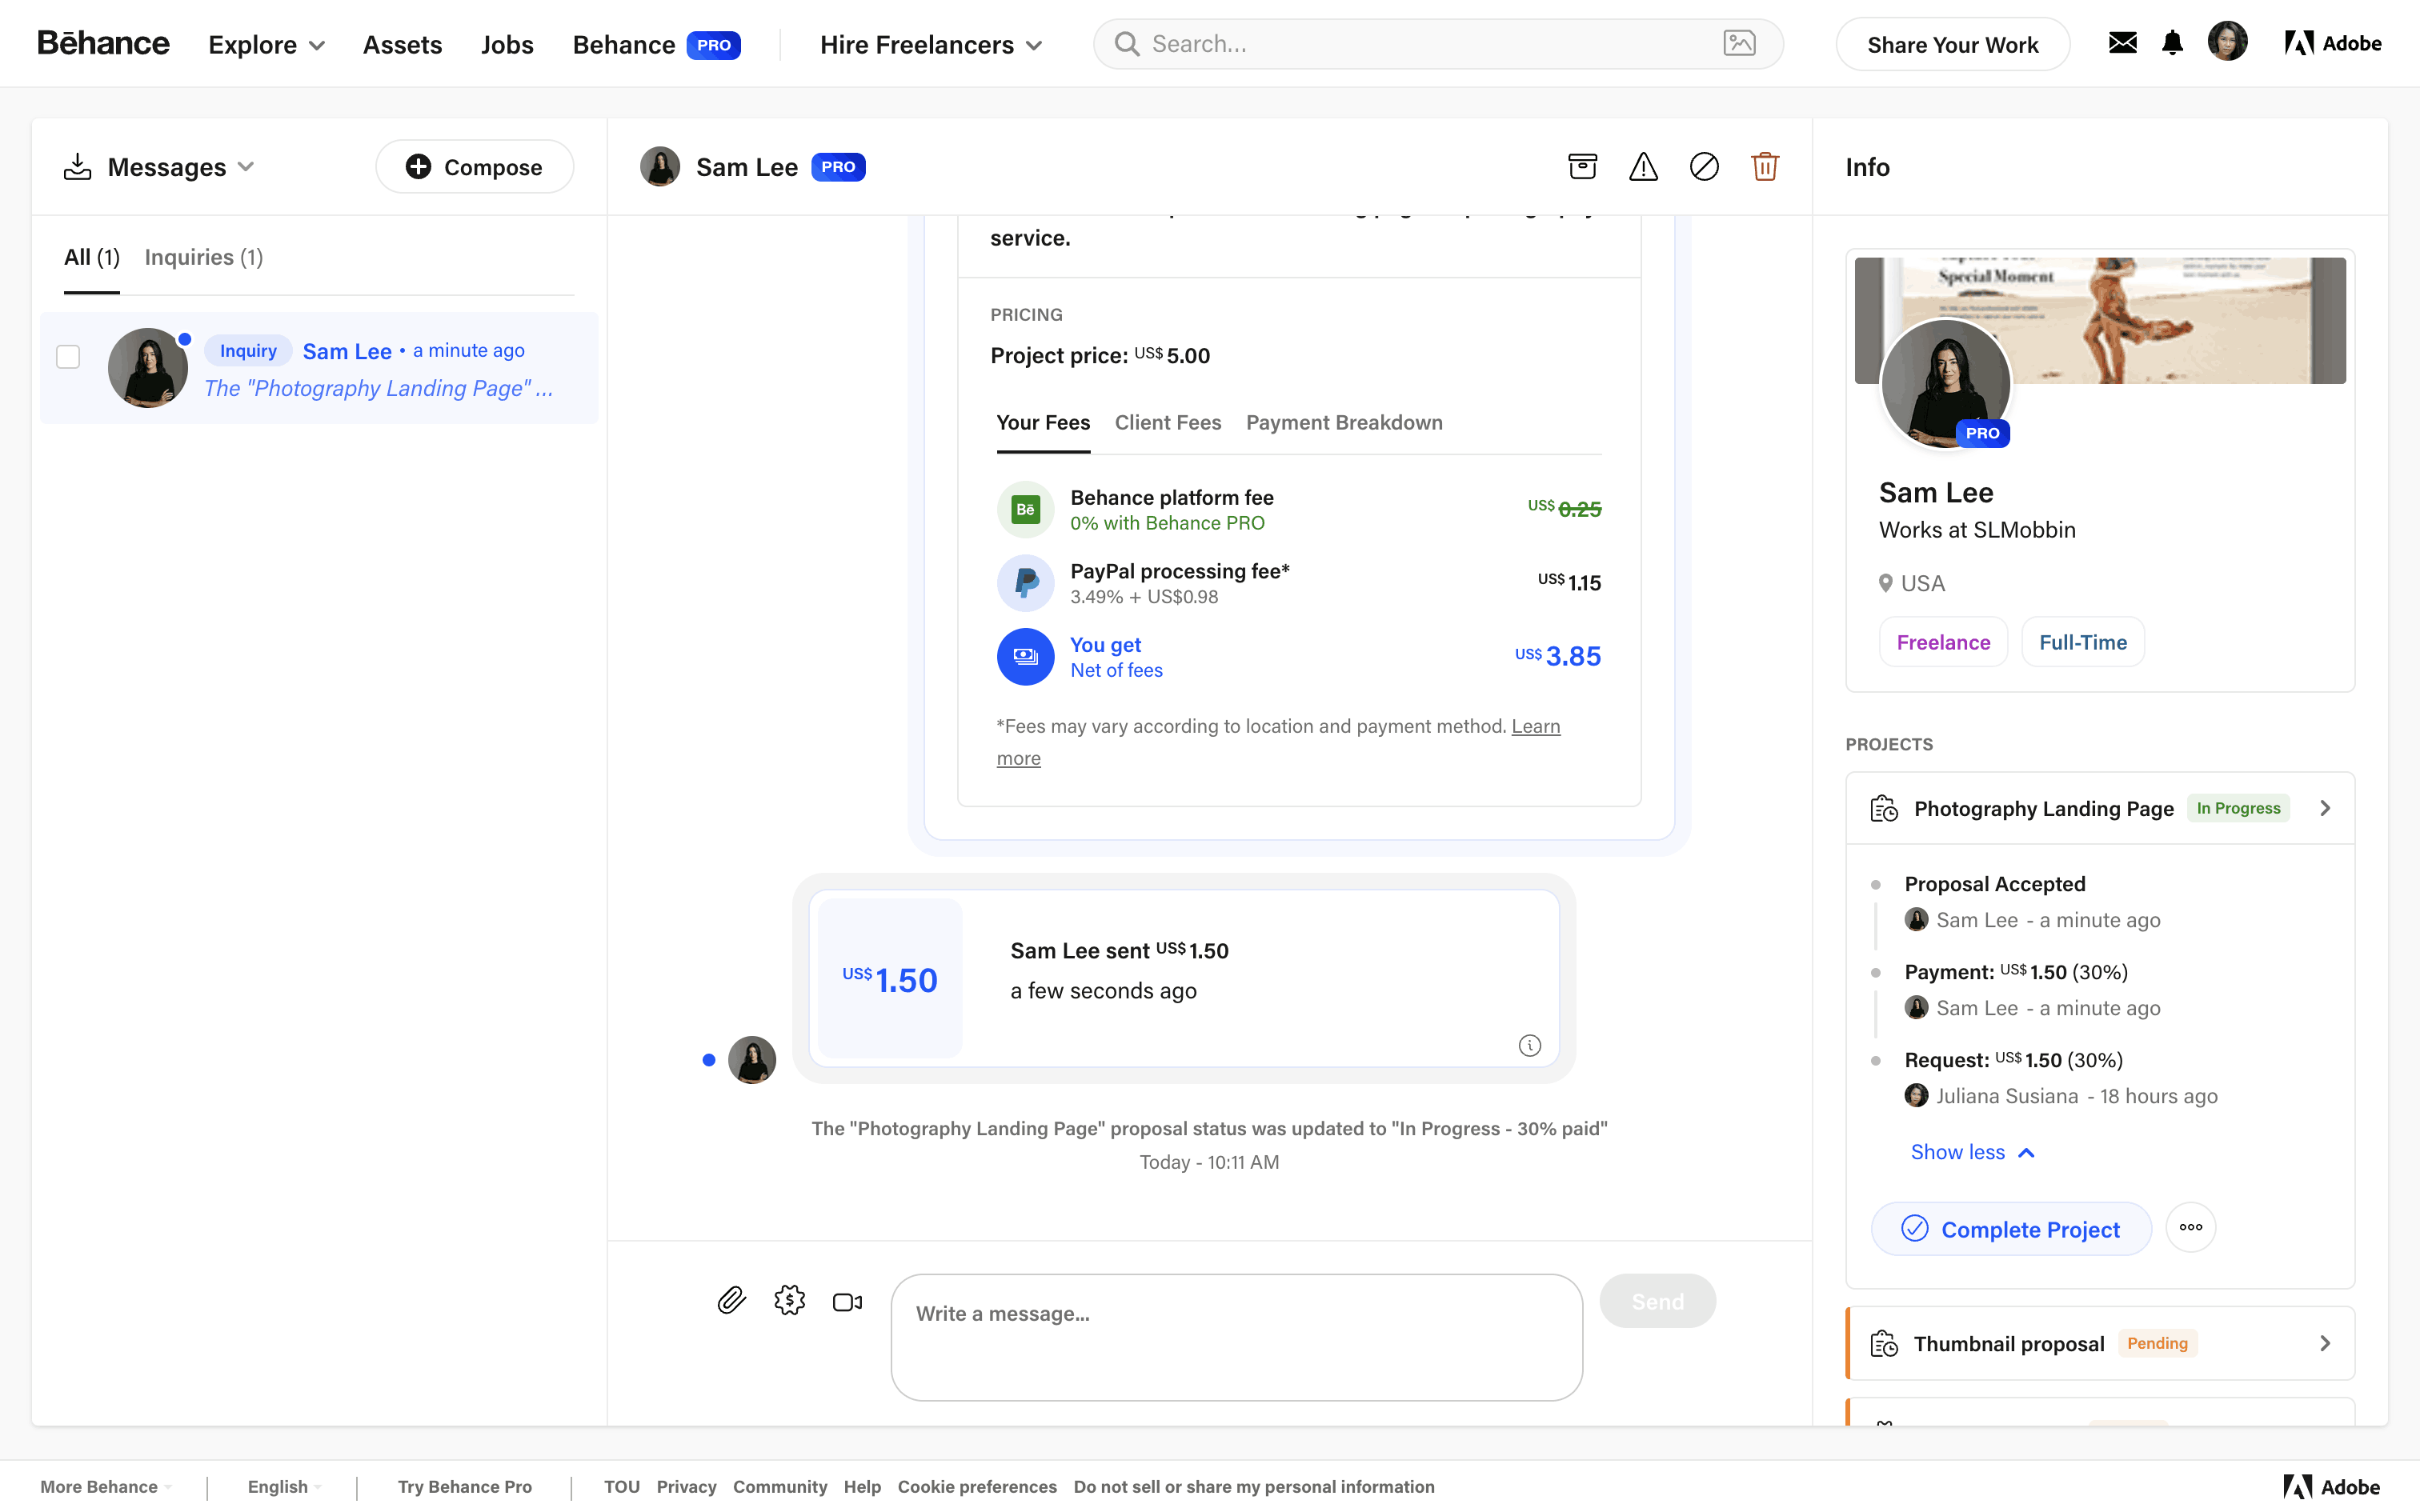Open notifications bell icon

click(x=2172, y=43)
